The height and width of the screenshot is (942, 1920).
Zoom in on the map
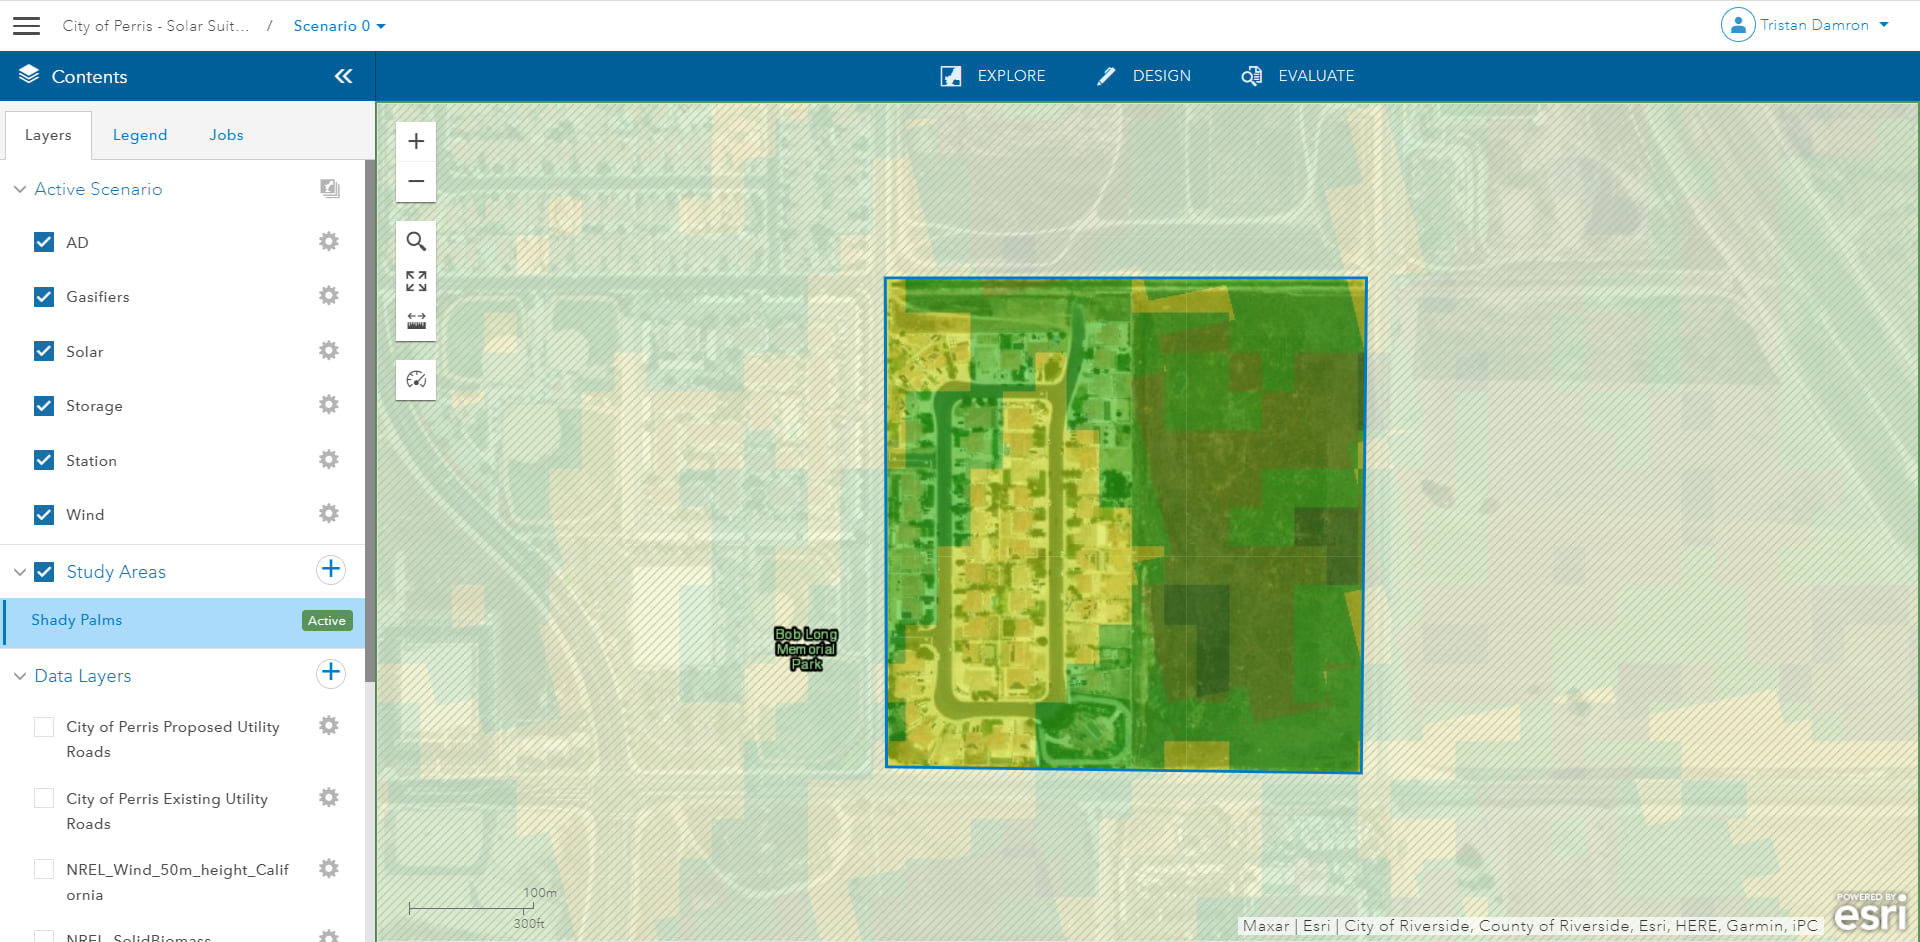(416, 142)
